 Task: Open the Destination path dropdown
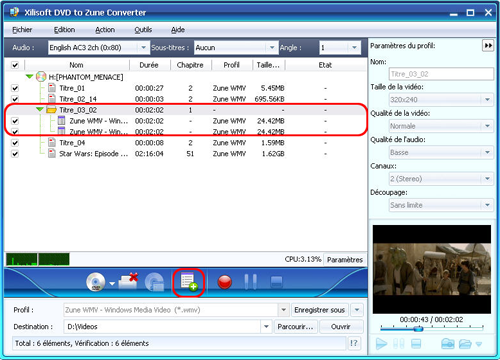(266, 327)
